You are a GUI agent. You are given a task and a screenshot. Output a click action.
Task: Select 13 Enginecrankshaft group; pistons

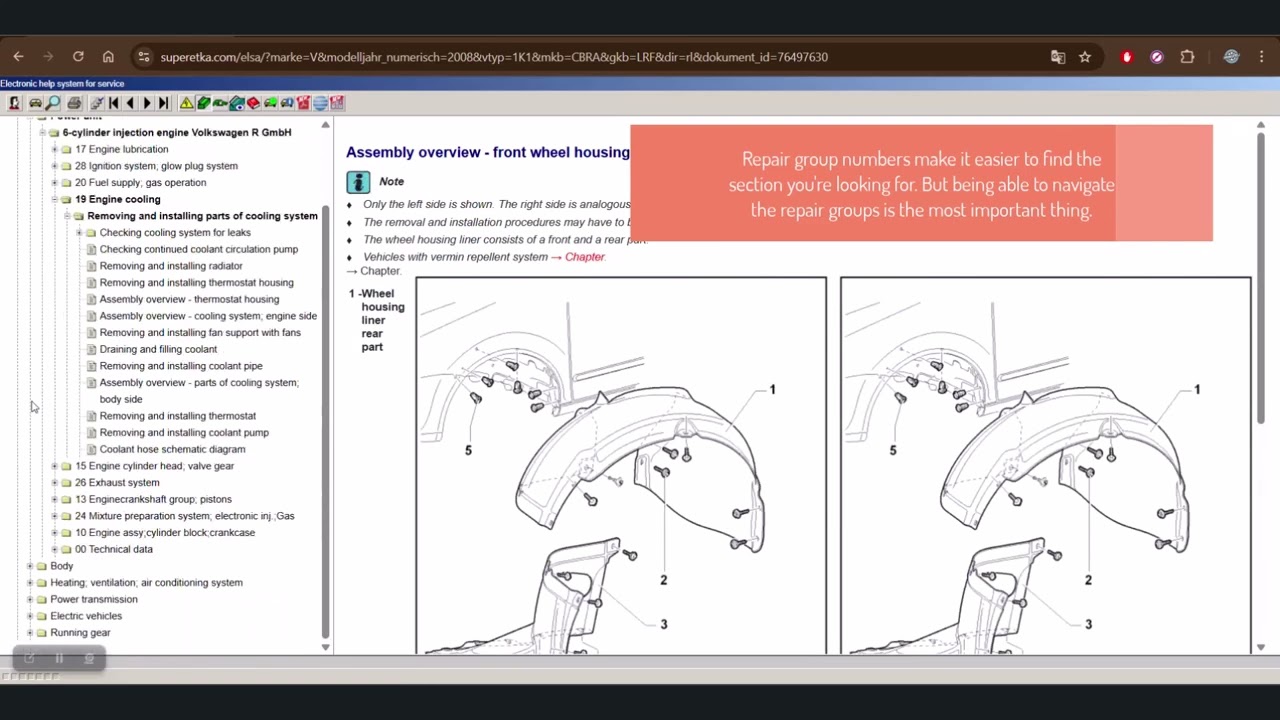(x=153, y=499)
